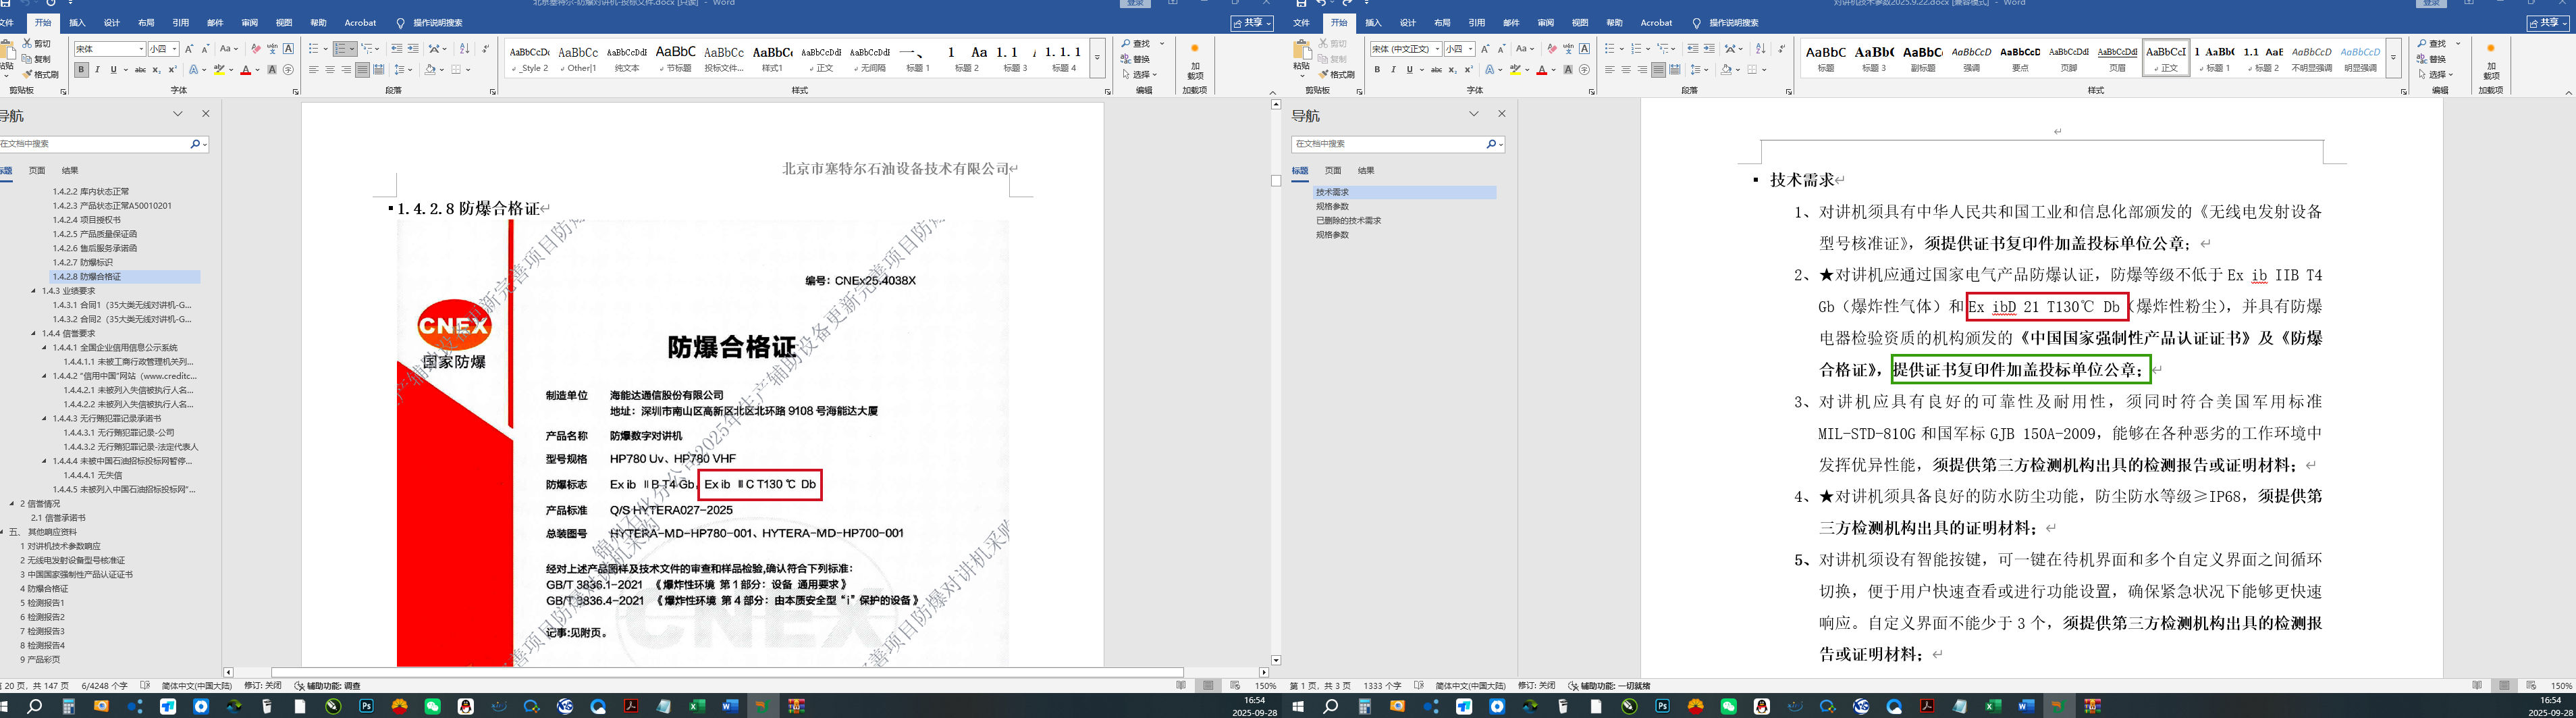Click 共享 button in left Word window

[x=1252, y=23]
